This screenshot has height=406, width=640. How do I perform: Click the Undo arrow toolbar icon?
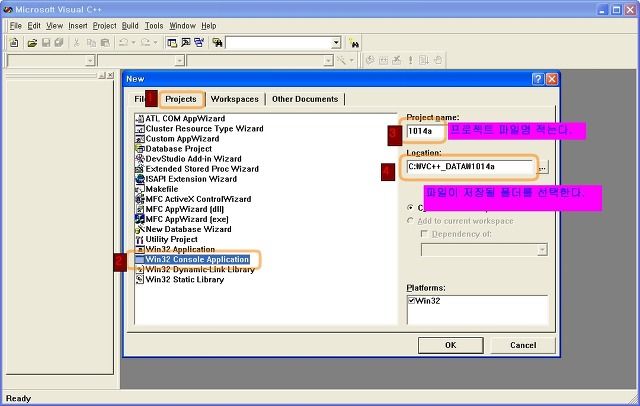[124, 42]
